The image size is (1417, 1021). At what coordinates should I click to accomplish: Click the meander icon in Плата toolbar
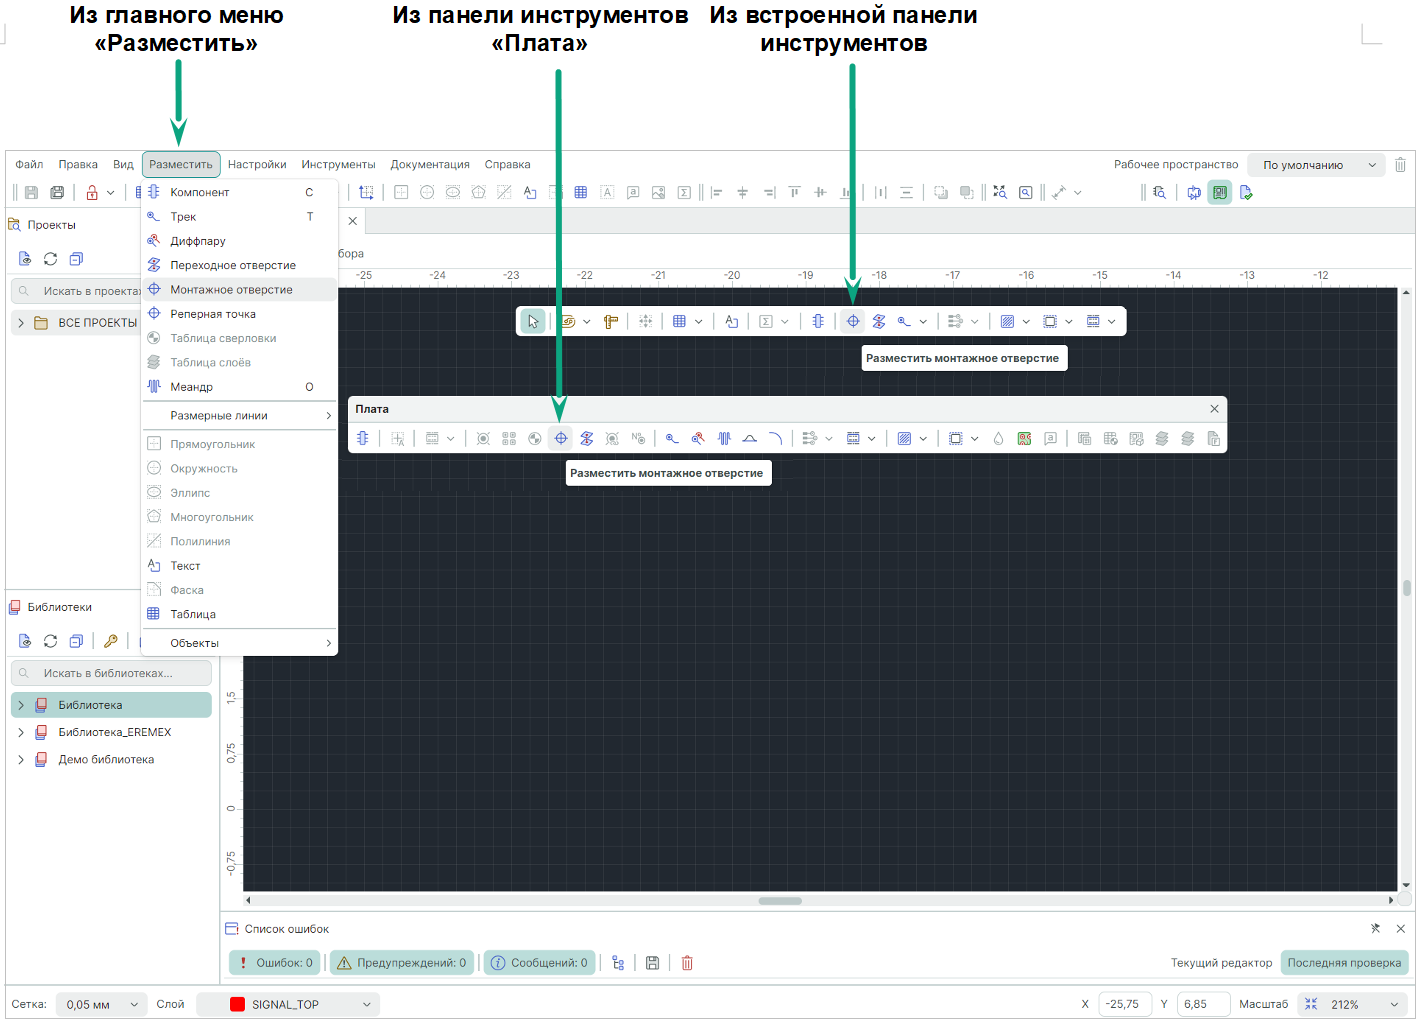coord(724,439)
